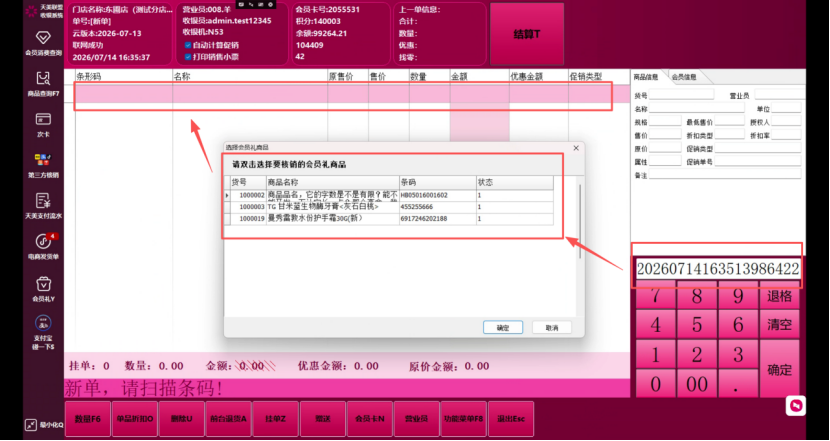Click keypad digit 3
This screenshot has height=441, width=830.
(x=738, y=354)
